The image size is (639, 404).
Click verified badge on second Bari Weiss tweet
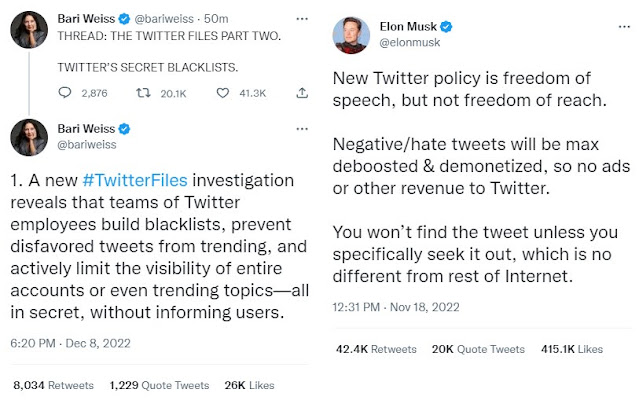[125, 129]
